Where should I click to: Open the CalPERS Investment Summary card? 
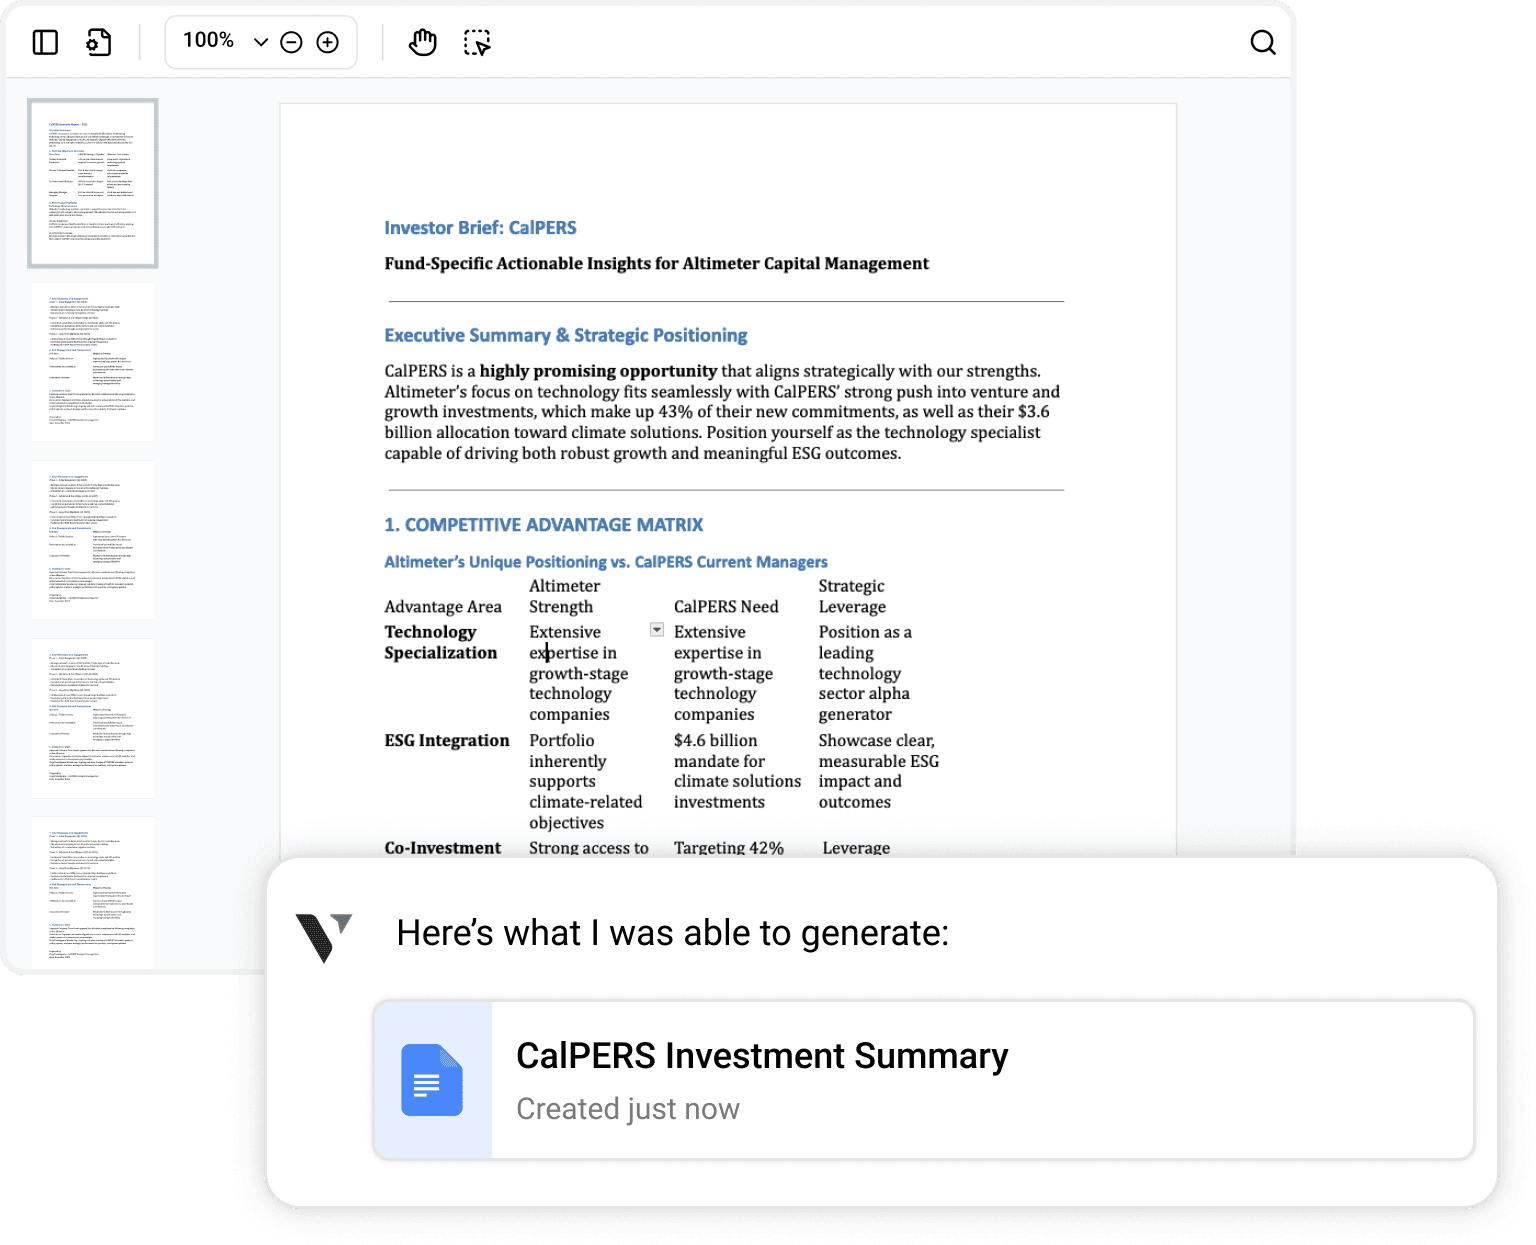[x=924, y=1080]
